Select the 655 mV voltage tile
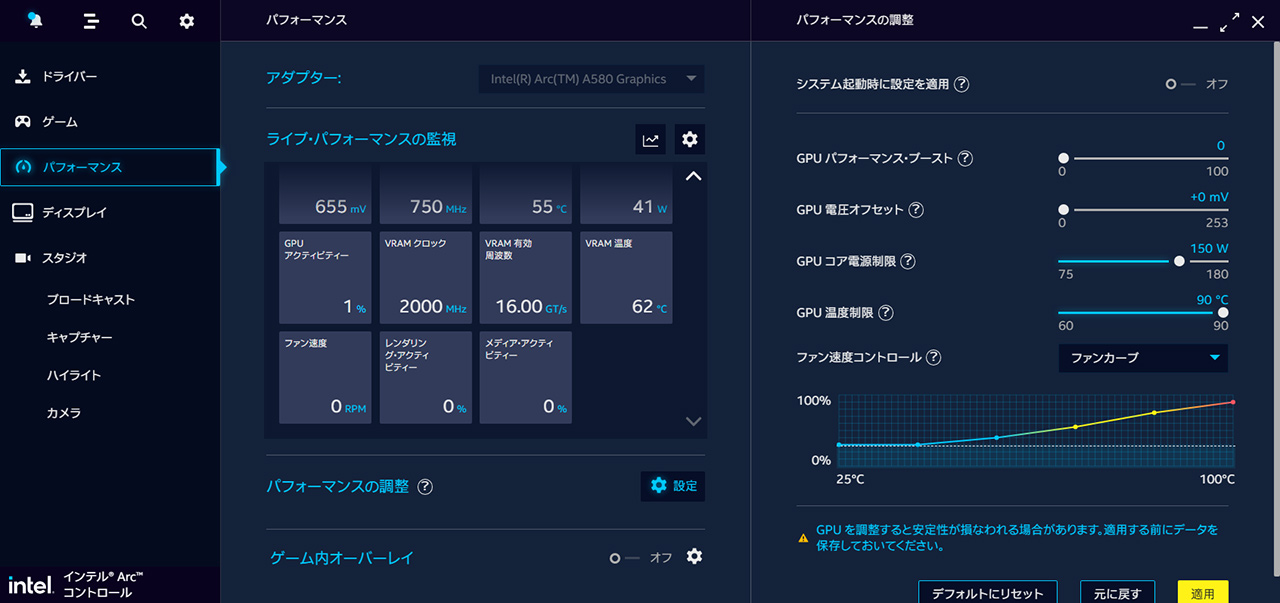The width and height of the screenshot is (1280, 603). [325, 196]
